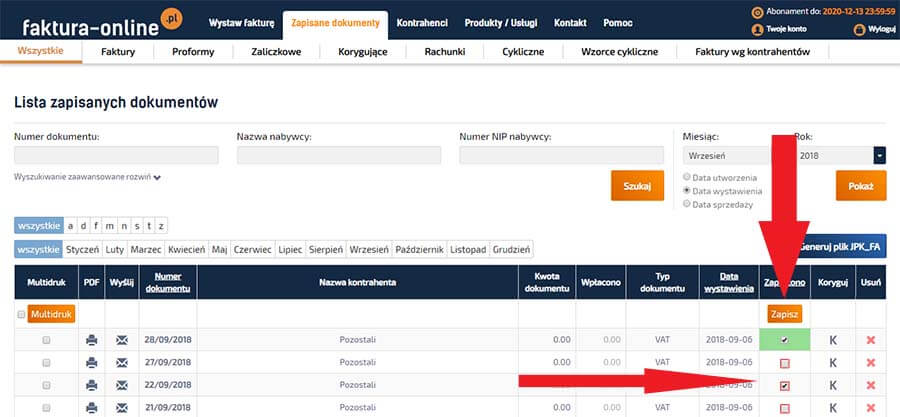
Task: Tick Multidruk checkbox for document 28/09/2018
Action: (46, 340)
